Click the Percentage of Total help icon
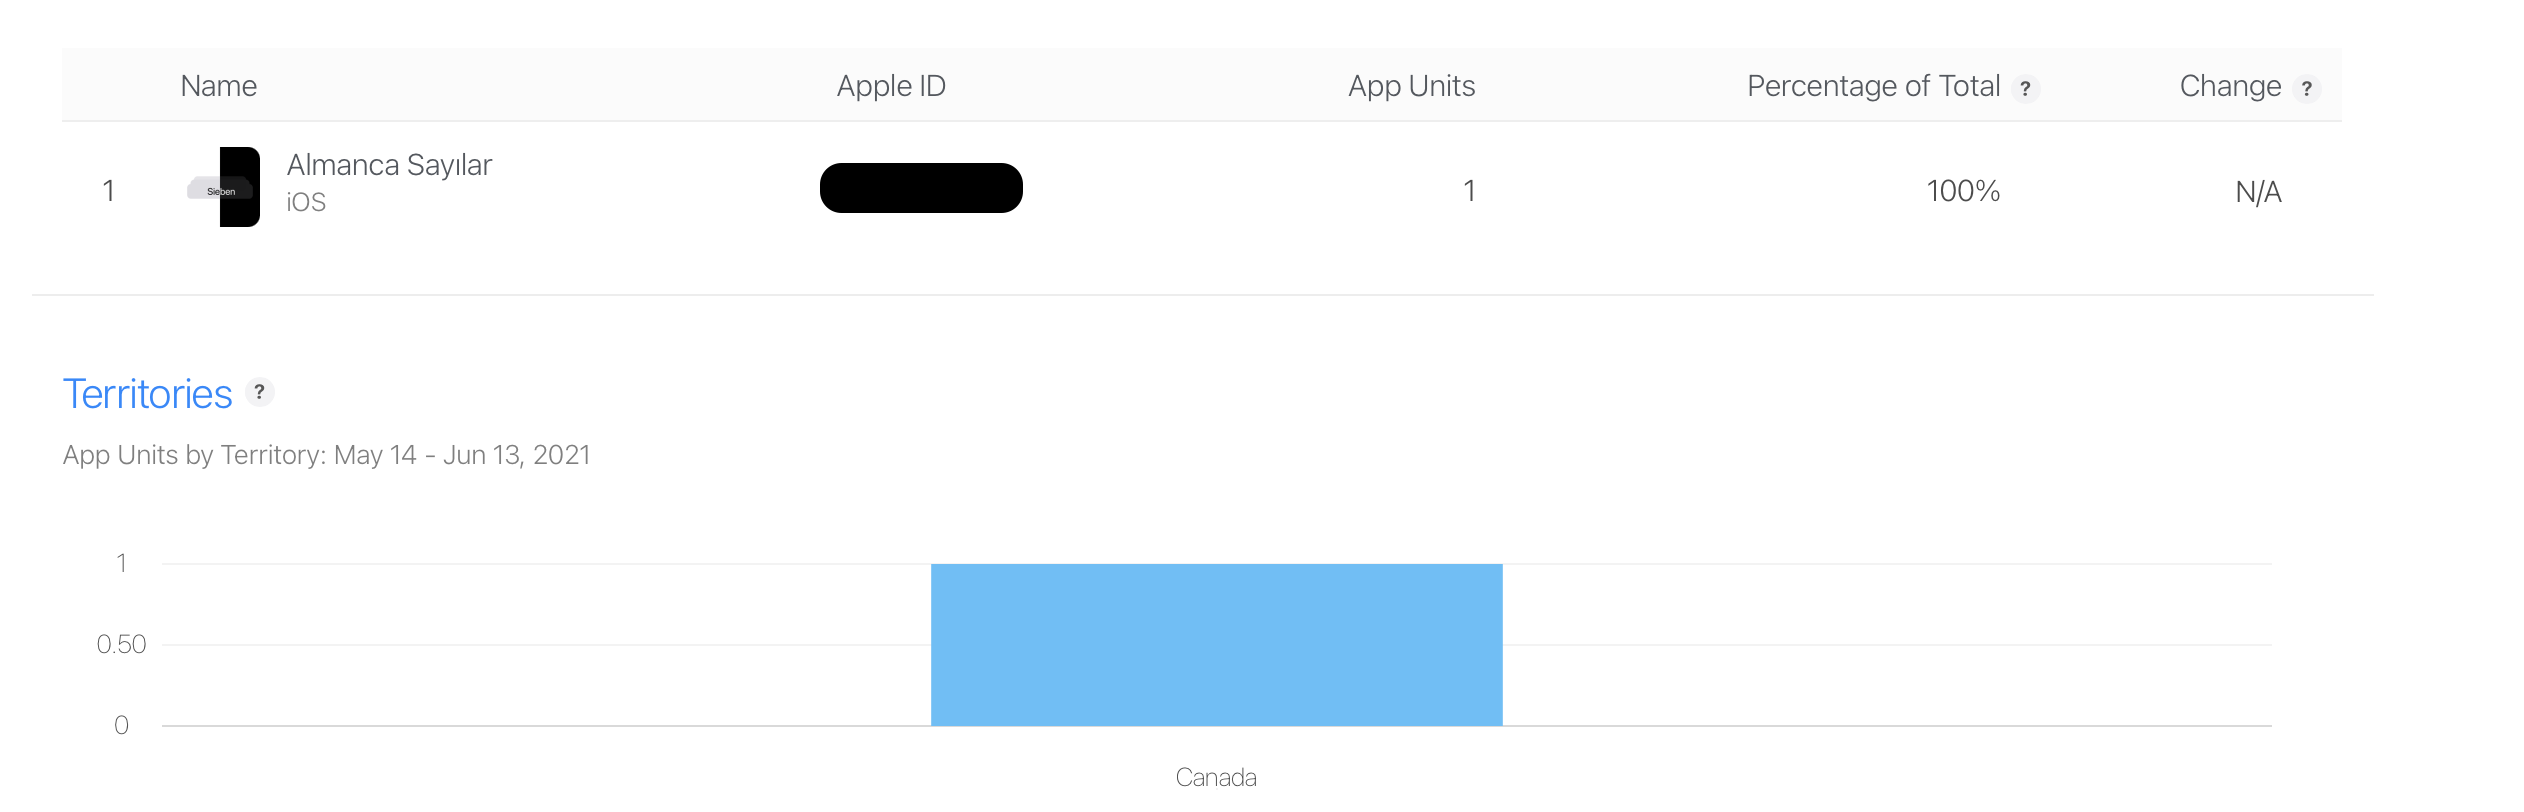2524x812 pixels. tap(2025, 88)
